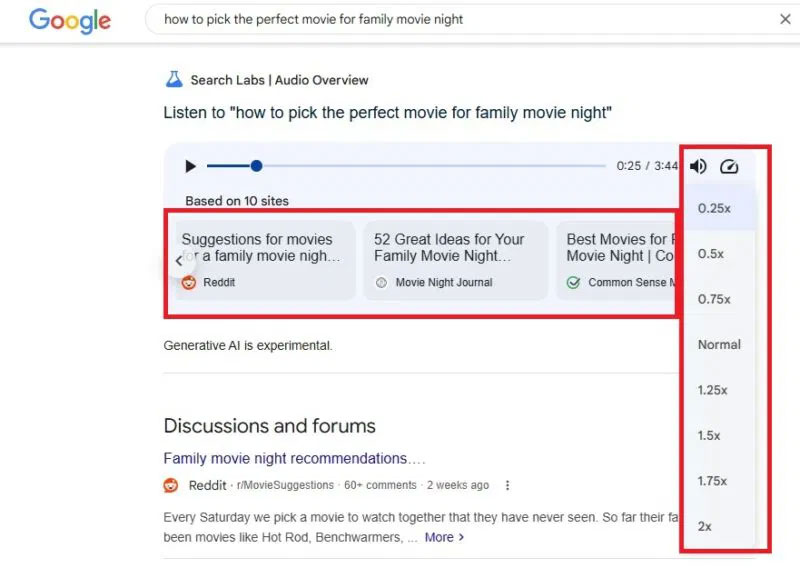800x568 pixels.
Task: Click the Search Labs flask icon
Action: pos(174,80)
